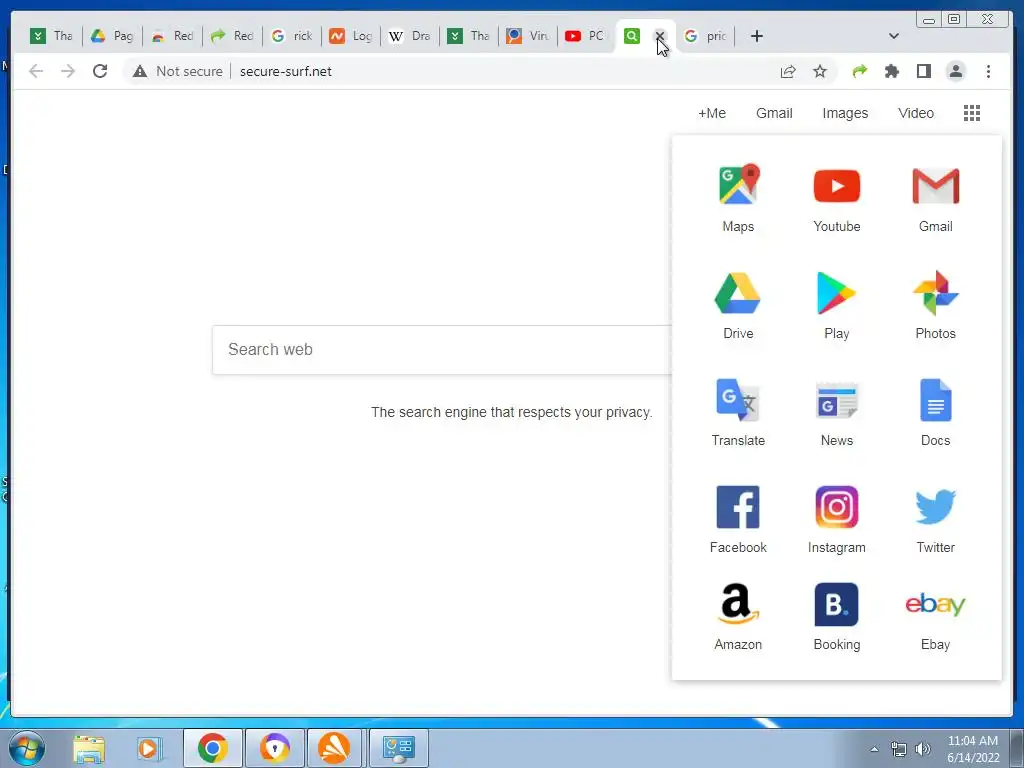Show hidden tray icons arrow
1024x768 pixels.
[x=874, y=749]
